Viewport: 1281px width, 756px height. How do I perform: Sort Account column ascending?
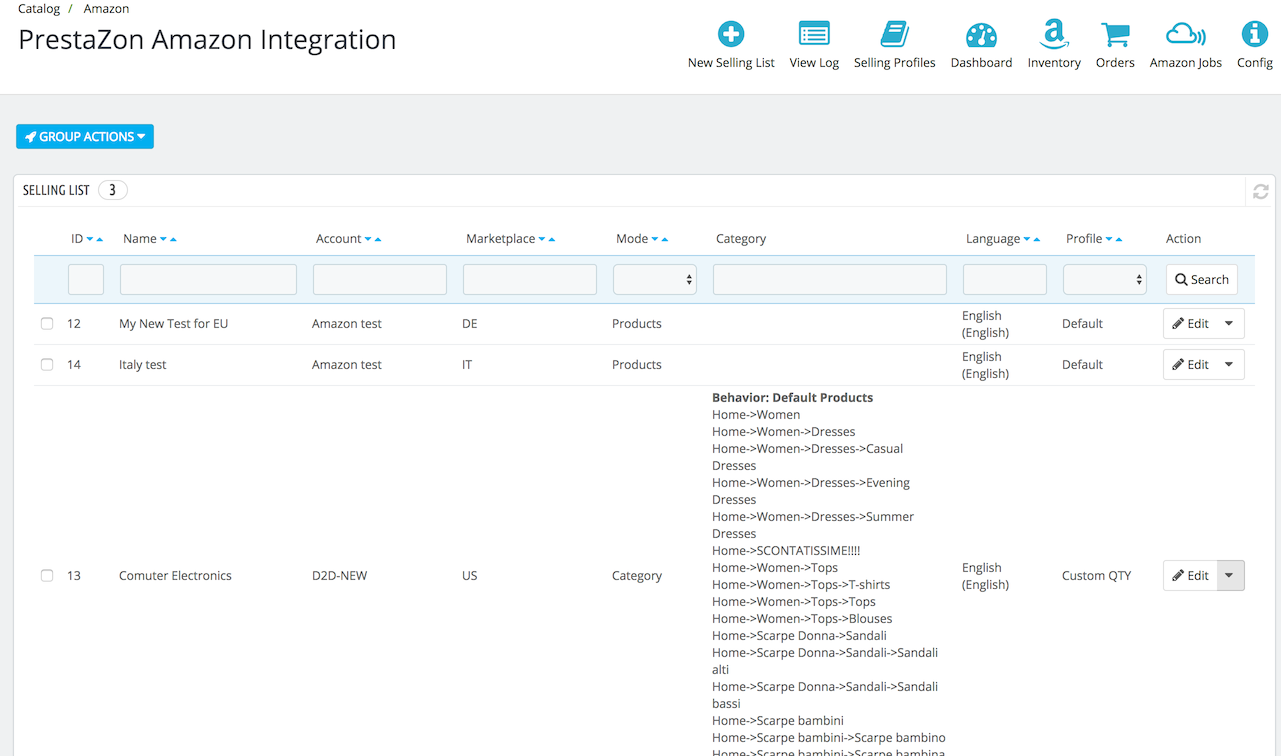pos(378,239)
